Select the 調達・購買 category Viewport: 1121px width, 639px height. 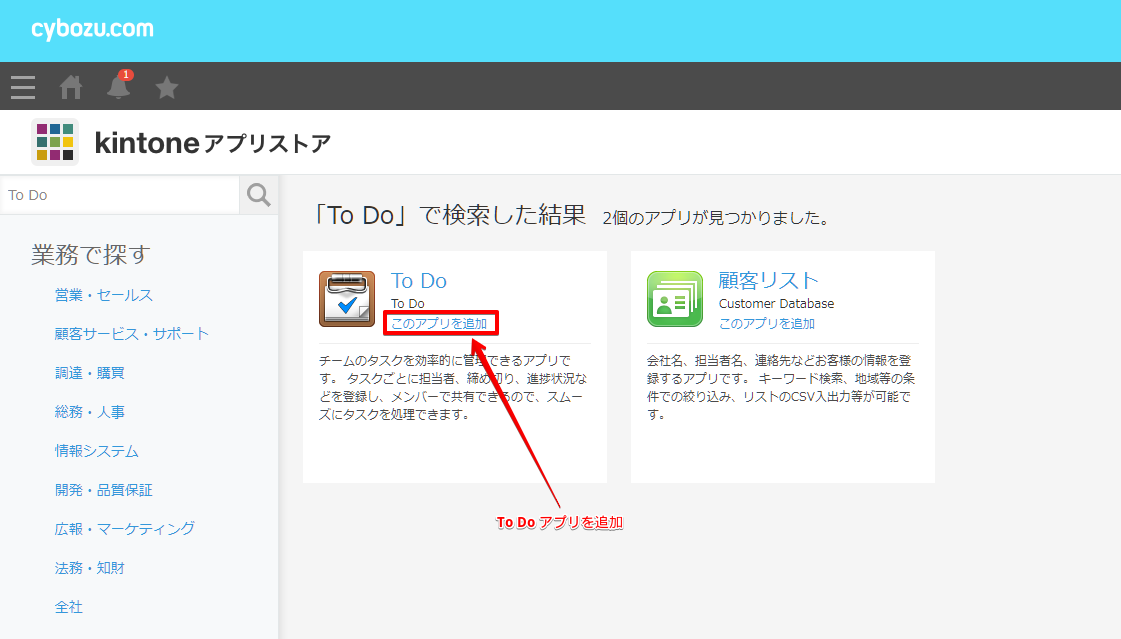click(x=90, y=372)
